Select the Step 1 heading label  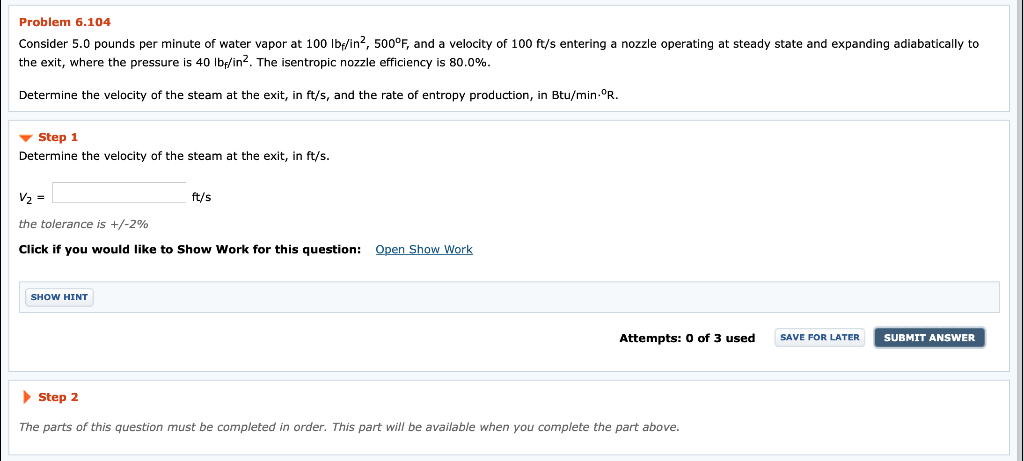pos(58,137)
